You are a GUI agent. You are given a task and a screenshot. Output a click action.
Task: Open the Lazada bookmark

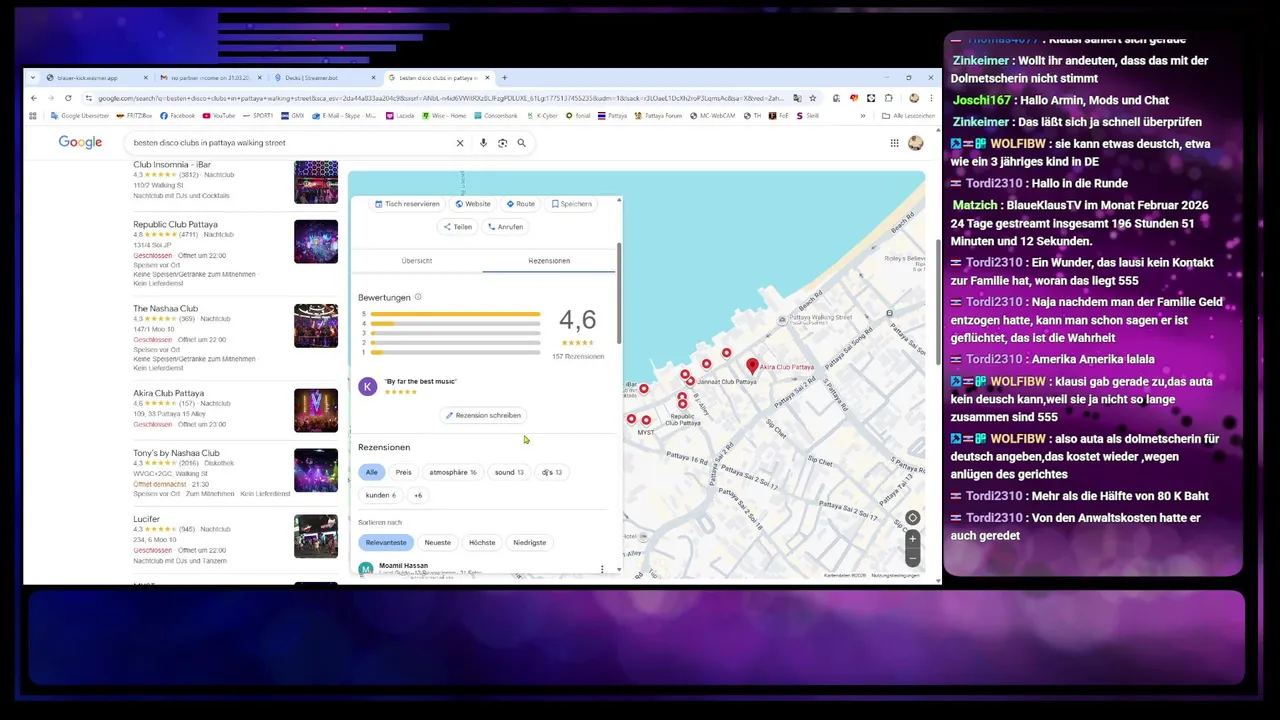(400, 116)
